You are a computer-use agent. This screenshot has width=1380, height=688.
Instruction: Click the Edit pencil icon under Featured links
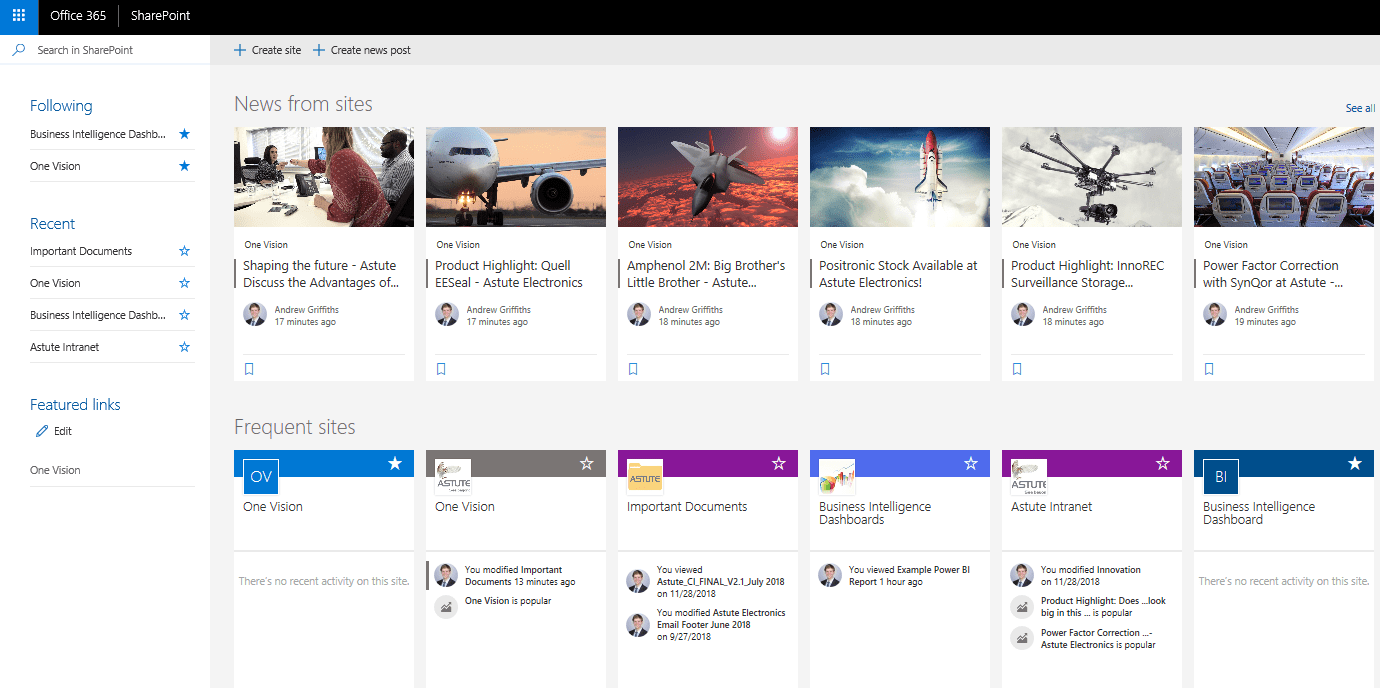pyautogui.click(x=42, y=431)
